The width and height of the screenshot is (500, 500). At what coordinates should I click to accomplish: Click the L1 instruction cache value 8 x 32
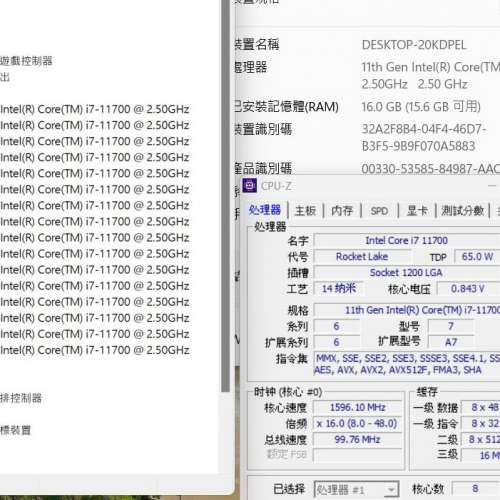pyautogui.click(x=481, y=424)
